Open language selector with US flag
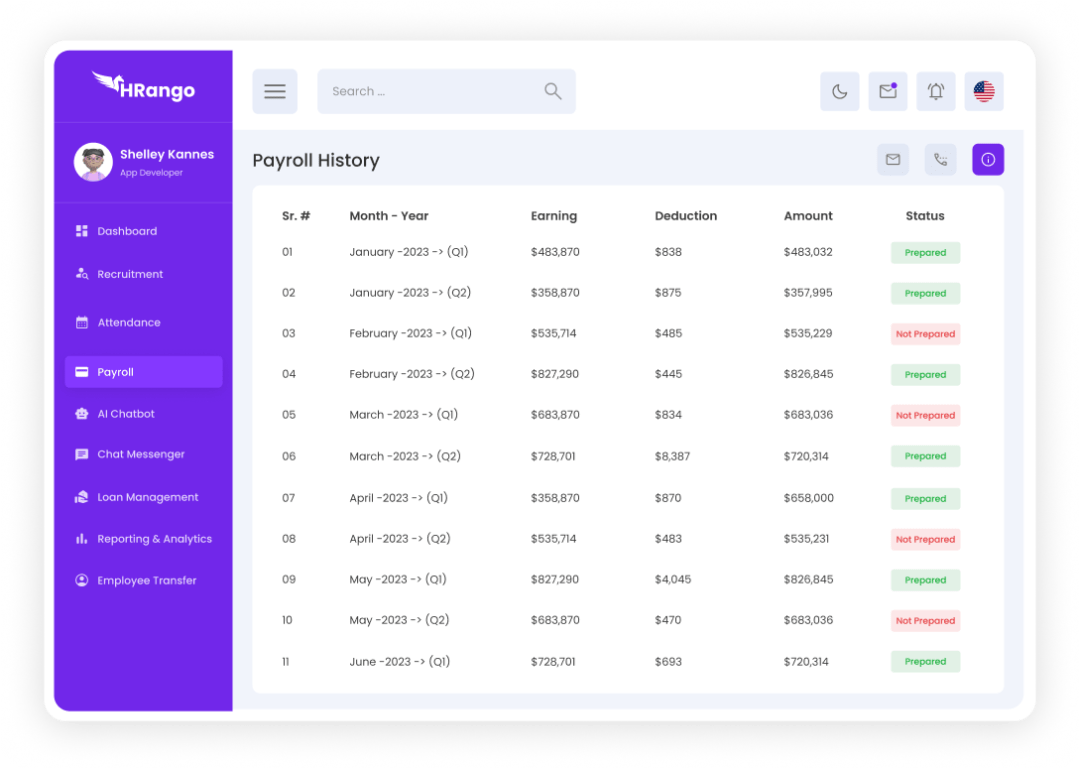This screenshot has width=1080, height=769. point(984,92)
